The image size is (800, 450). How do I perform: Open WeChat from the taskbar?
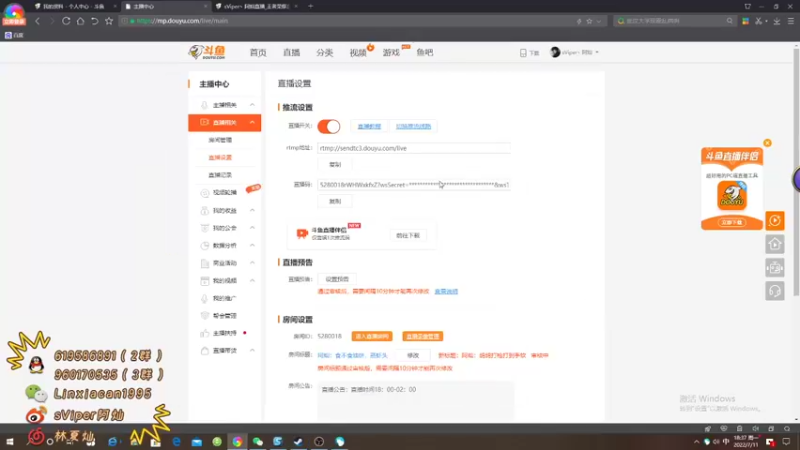point(258,441)
